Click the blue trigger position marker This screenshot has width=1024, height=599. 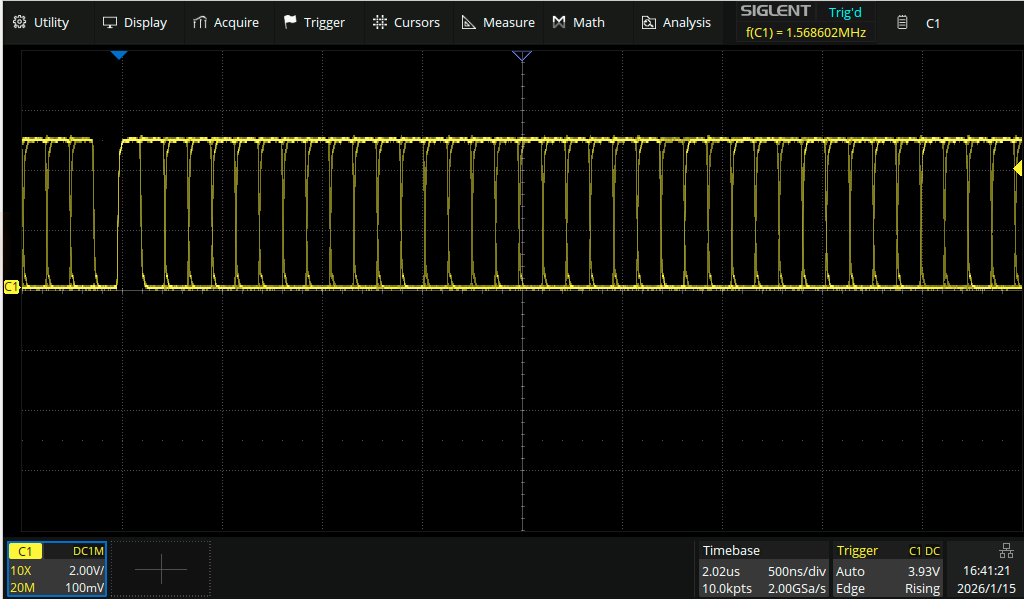[x=119, y=55]
